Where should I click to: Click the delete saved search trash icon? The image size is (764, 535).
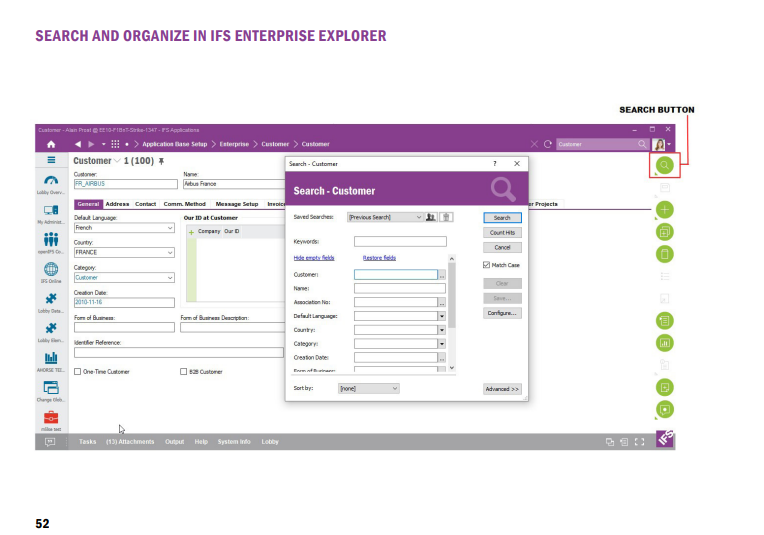point(446,217)
